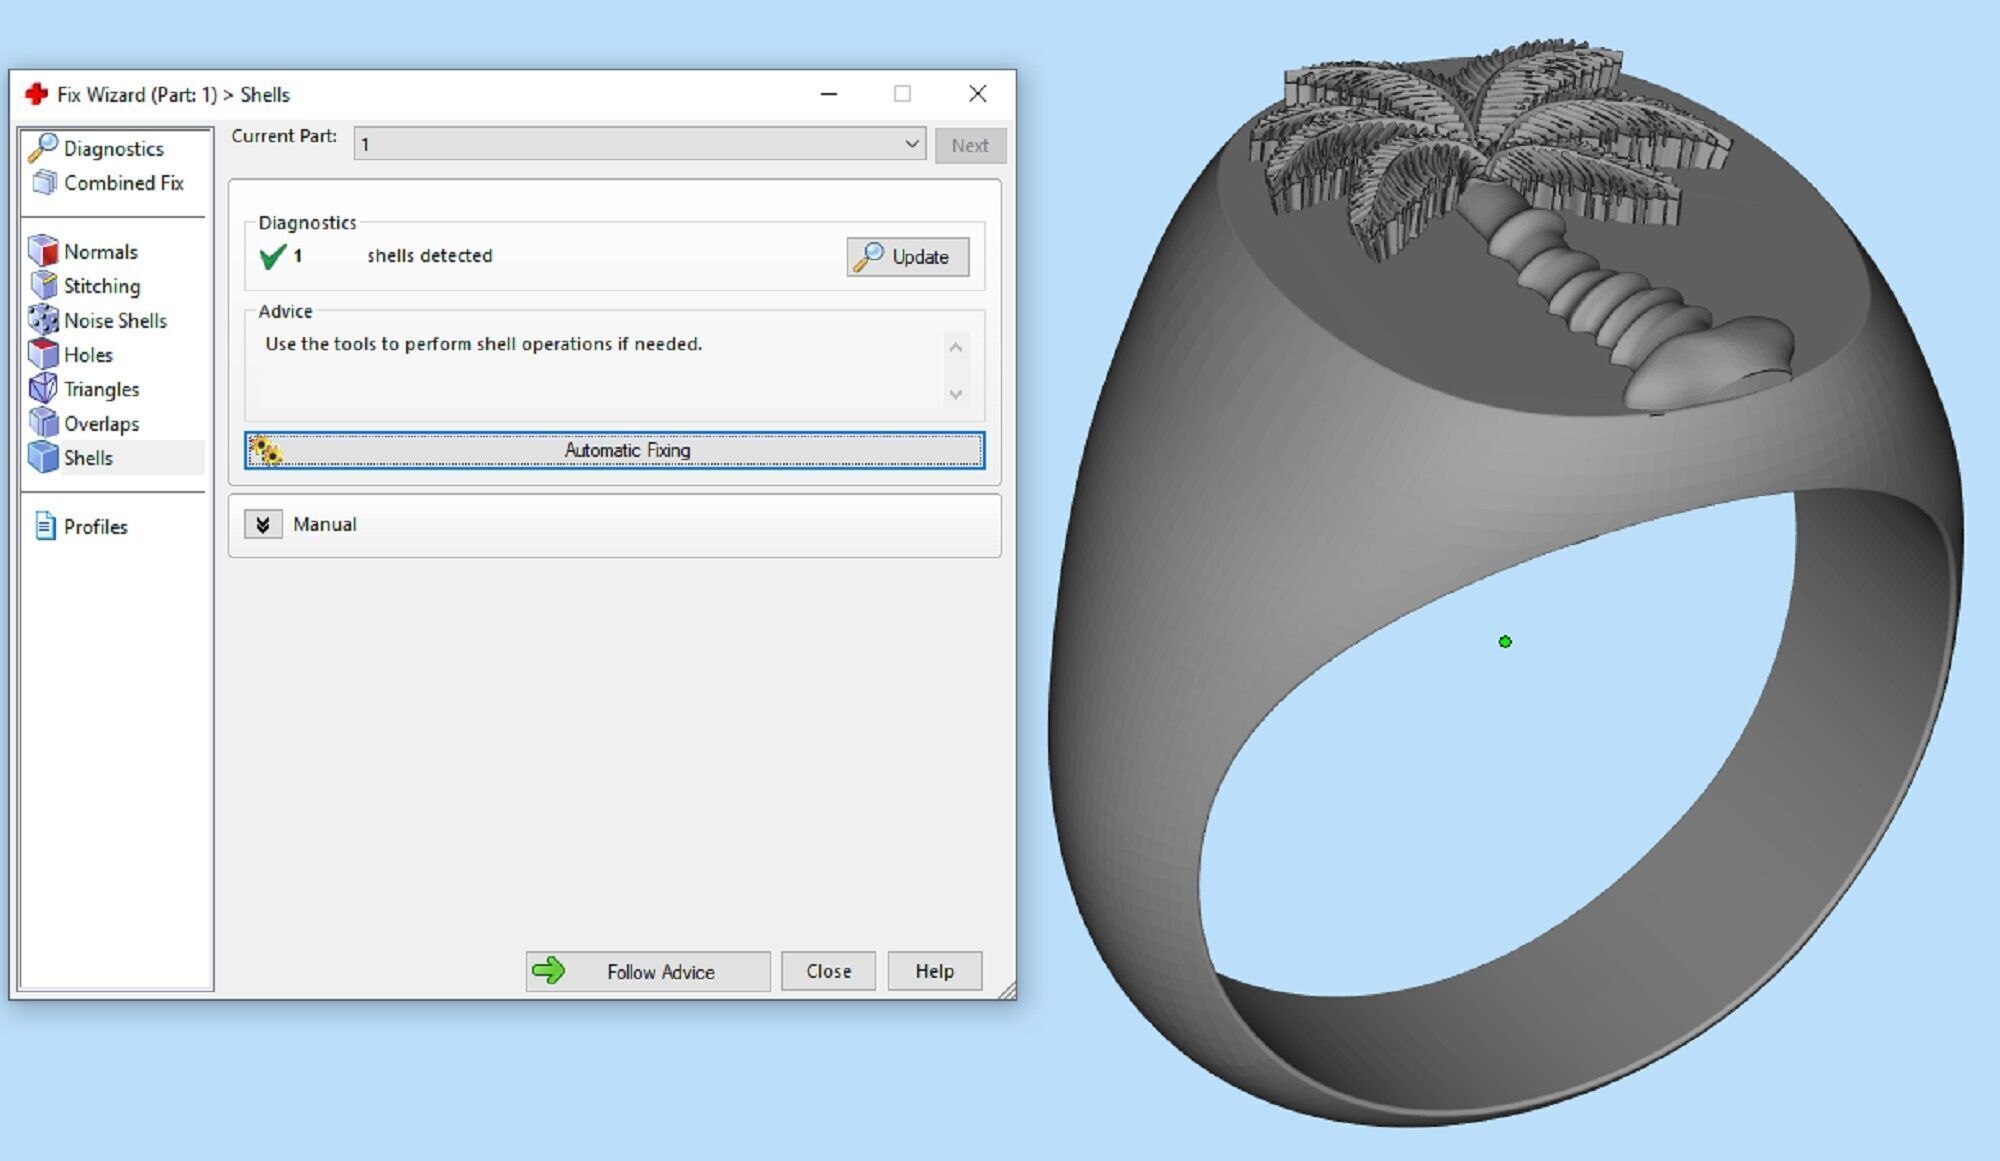The width and height of the screenshot is (2000, 1161).
Task: Select the Shells blue cube icon
Action: (44, 457)
